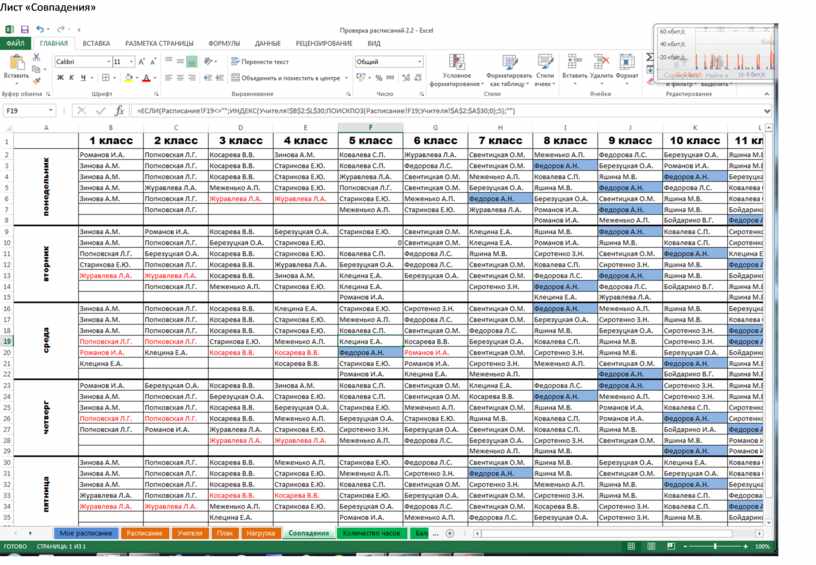Open the Calibri font name dropdown
Image resolution: width=816 pixels, height=565 pixels.
coord(105,62)
